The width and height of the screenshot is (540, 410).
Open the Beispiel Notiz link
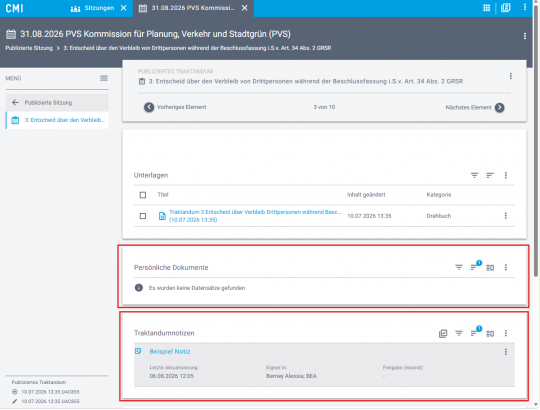tap(169, 351)
